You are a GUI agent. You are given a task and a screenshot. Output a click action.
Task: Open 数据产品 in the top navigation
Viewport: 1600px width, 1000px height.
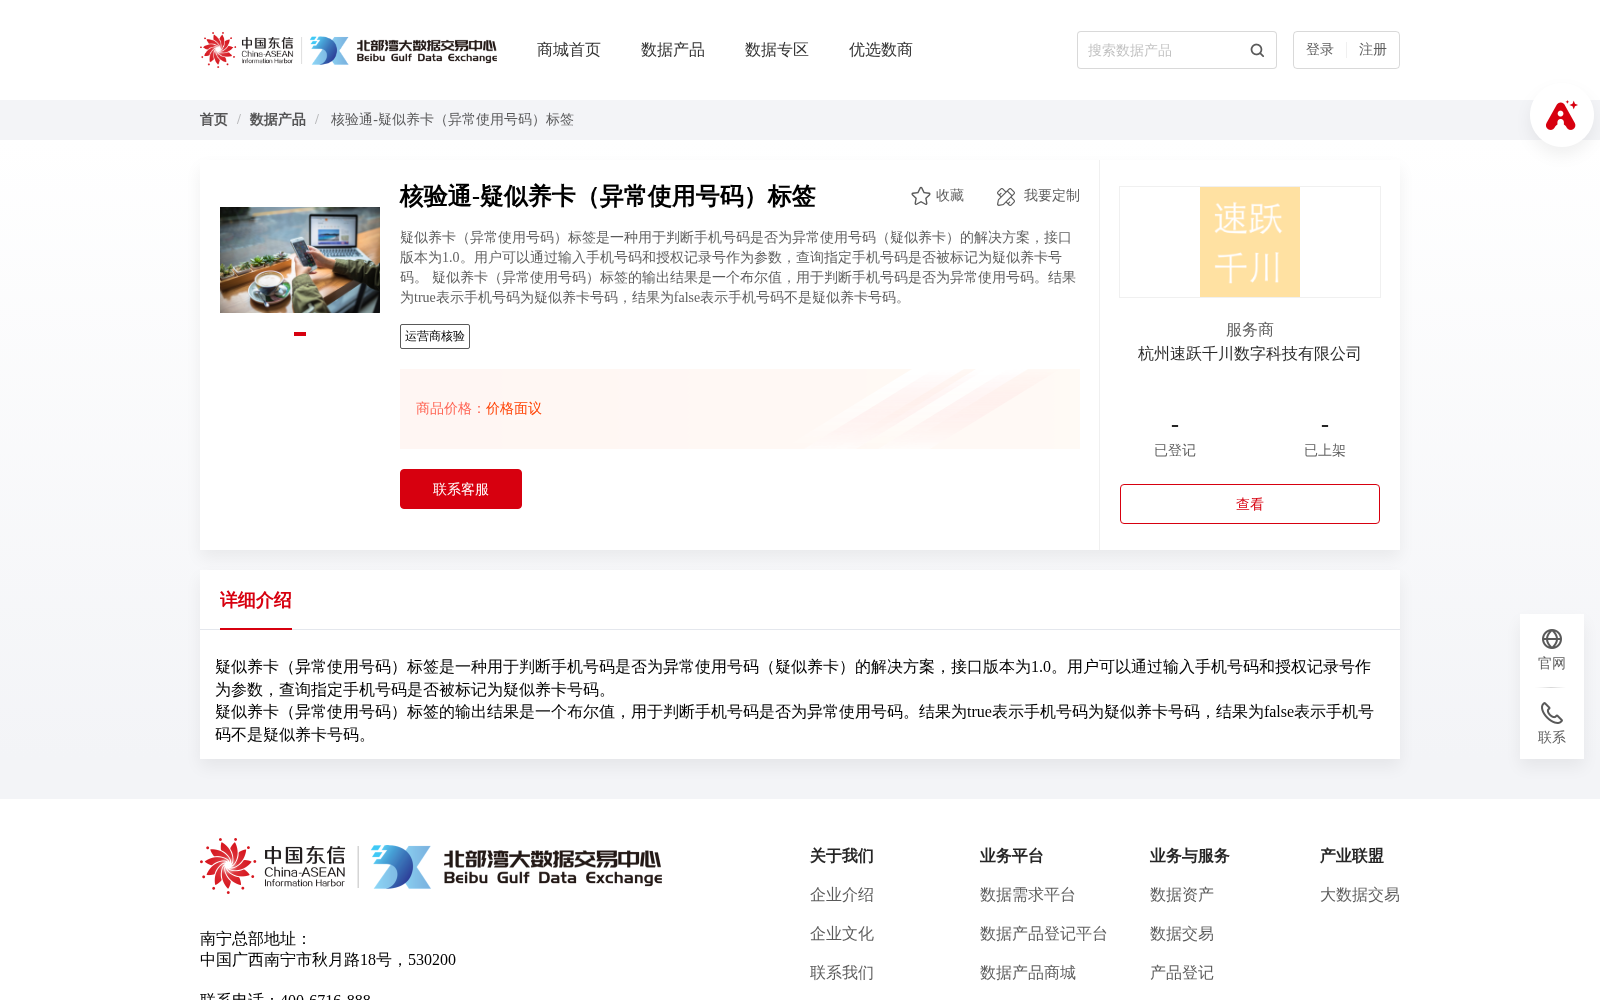673,50
